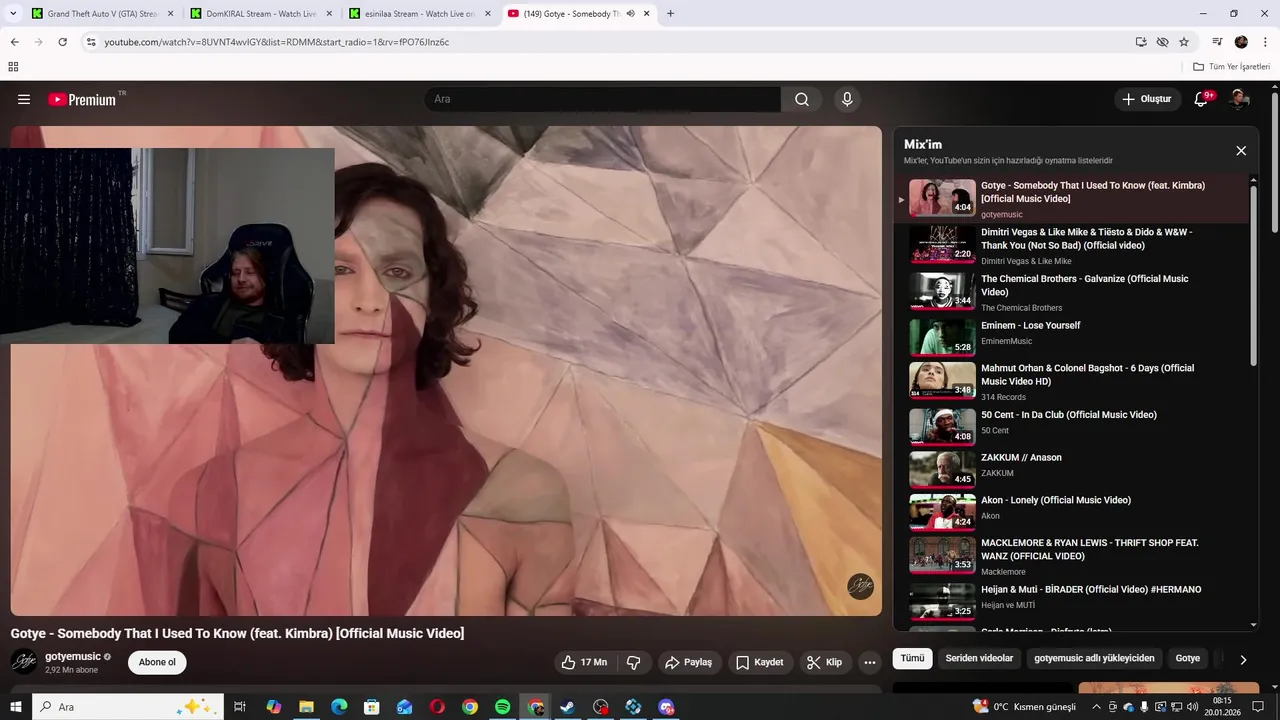The height and width of the screenshot is (720, 1280).
Task: Click the crossed-eye tracking protection icon
Action: 1162,42
